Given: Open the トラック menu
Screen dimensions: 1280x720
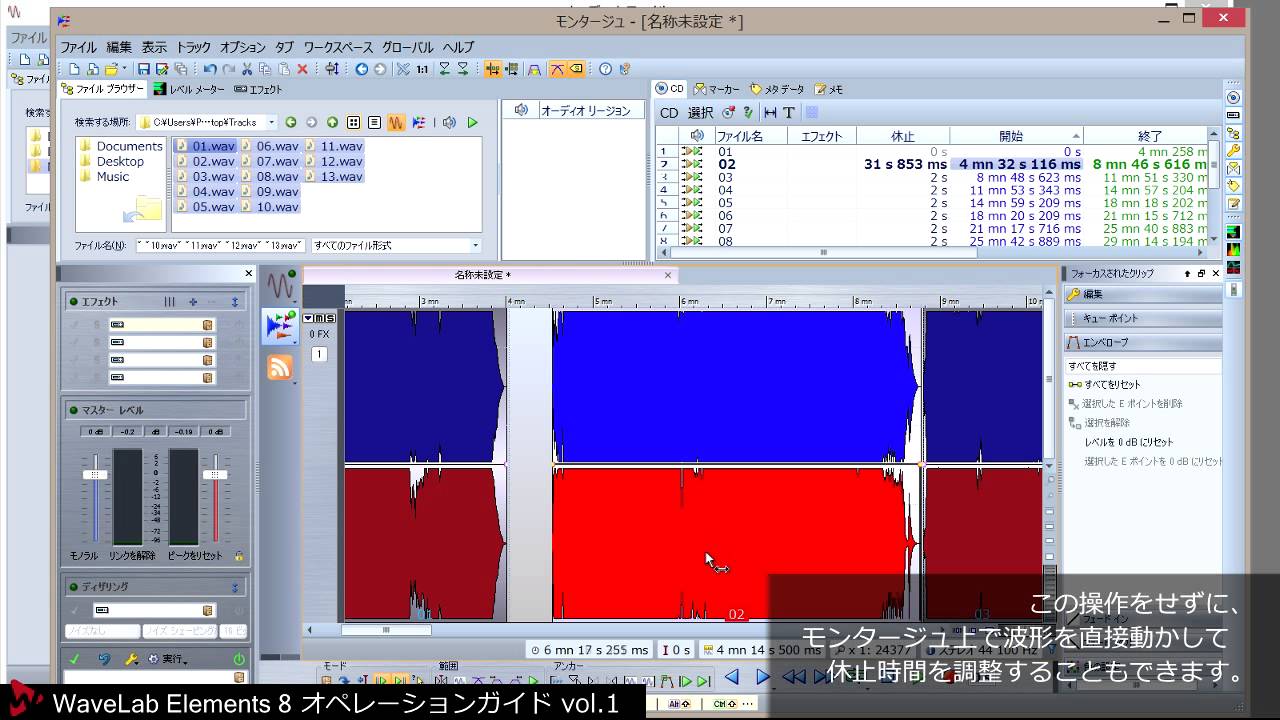Looking at the screenshot, I should pos(193,47).
